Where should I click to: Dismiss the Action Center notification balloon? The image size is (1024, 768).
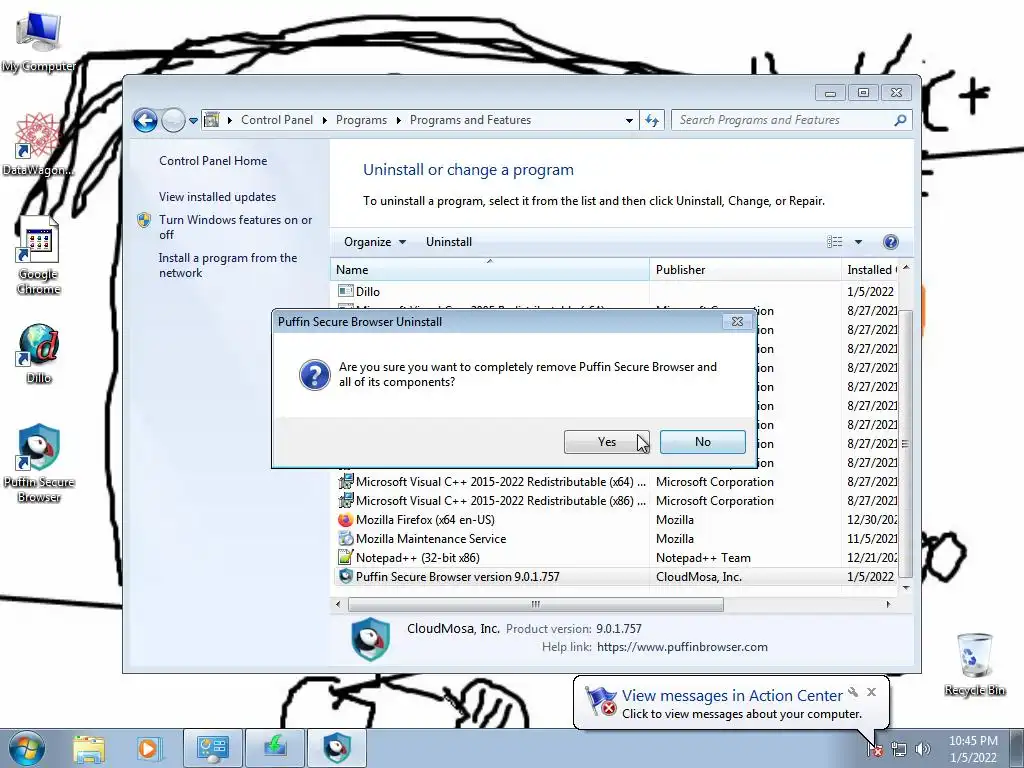point(871,692)
